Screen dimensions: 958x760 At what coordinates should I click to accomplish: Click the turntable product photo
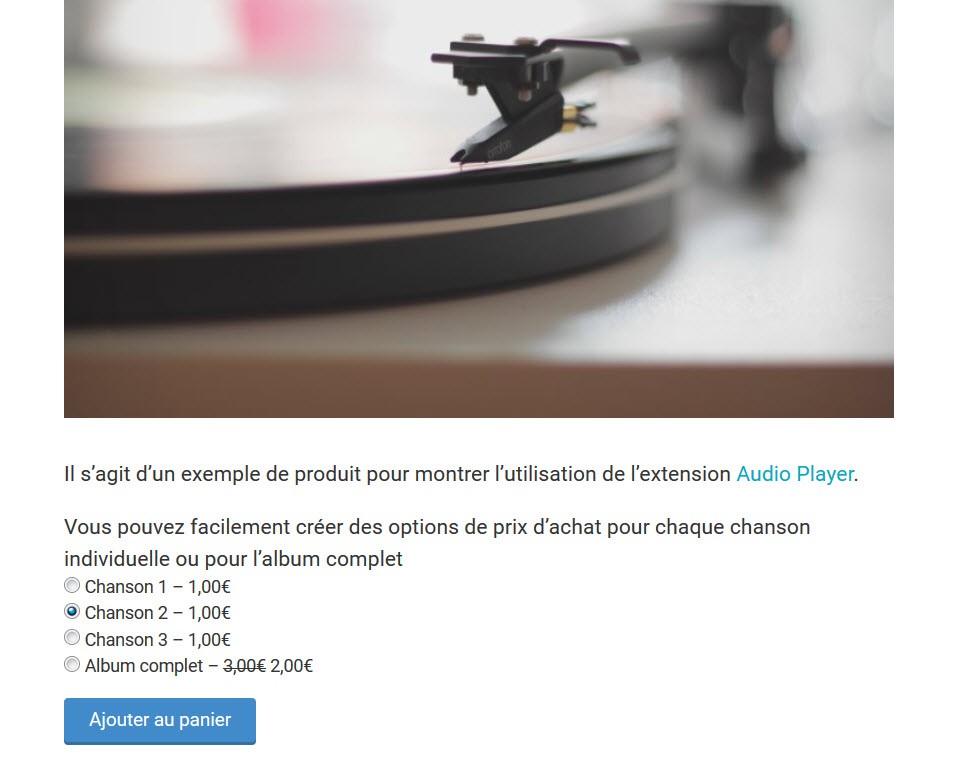[479, 209]
